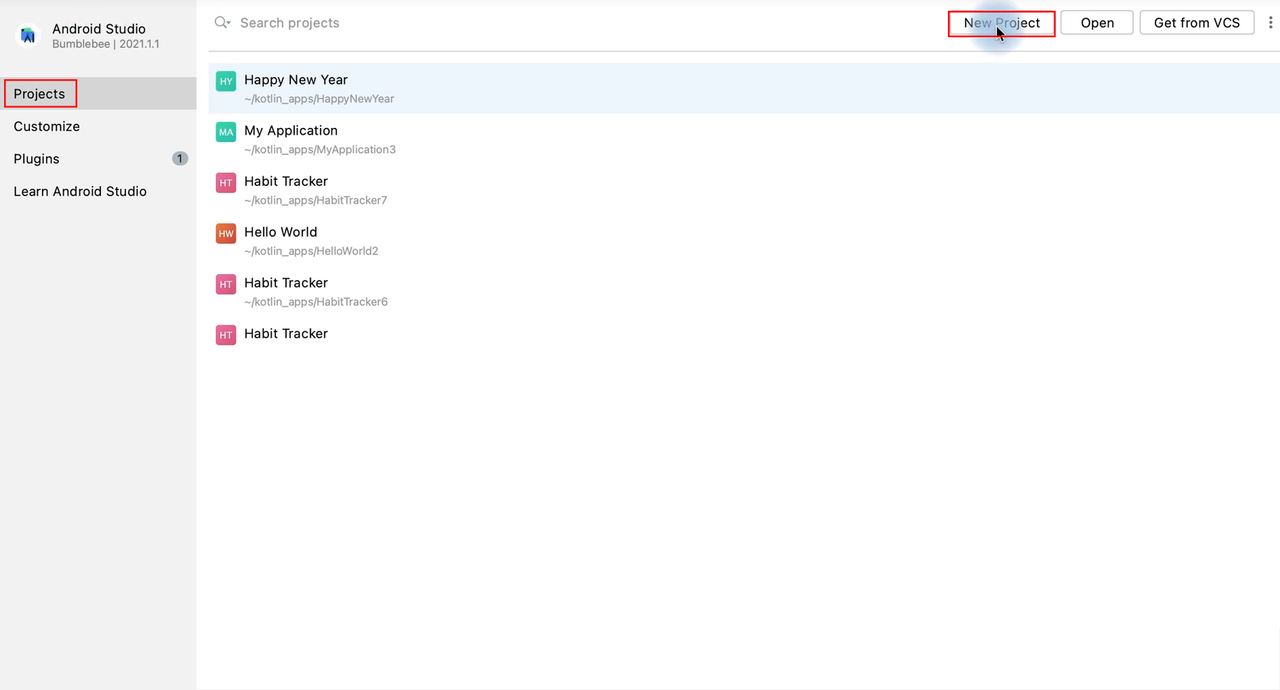Open Habit Tracker at HabitTracker6 path
This screenshot has height=690, width=1280.
click(744, 291)
